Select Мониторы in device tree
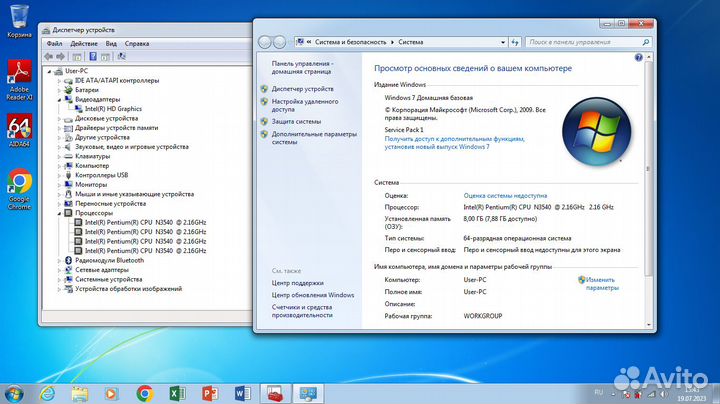720x404 pixels. click(91, 185)
